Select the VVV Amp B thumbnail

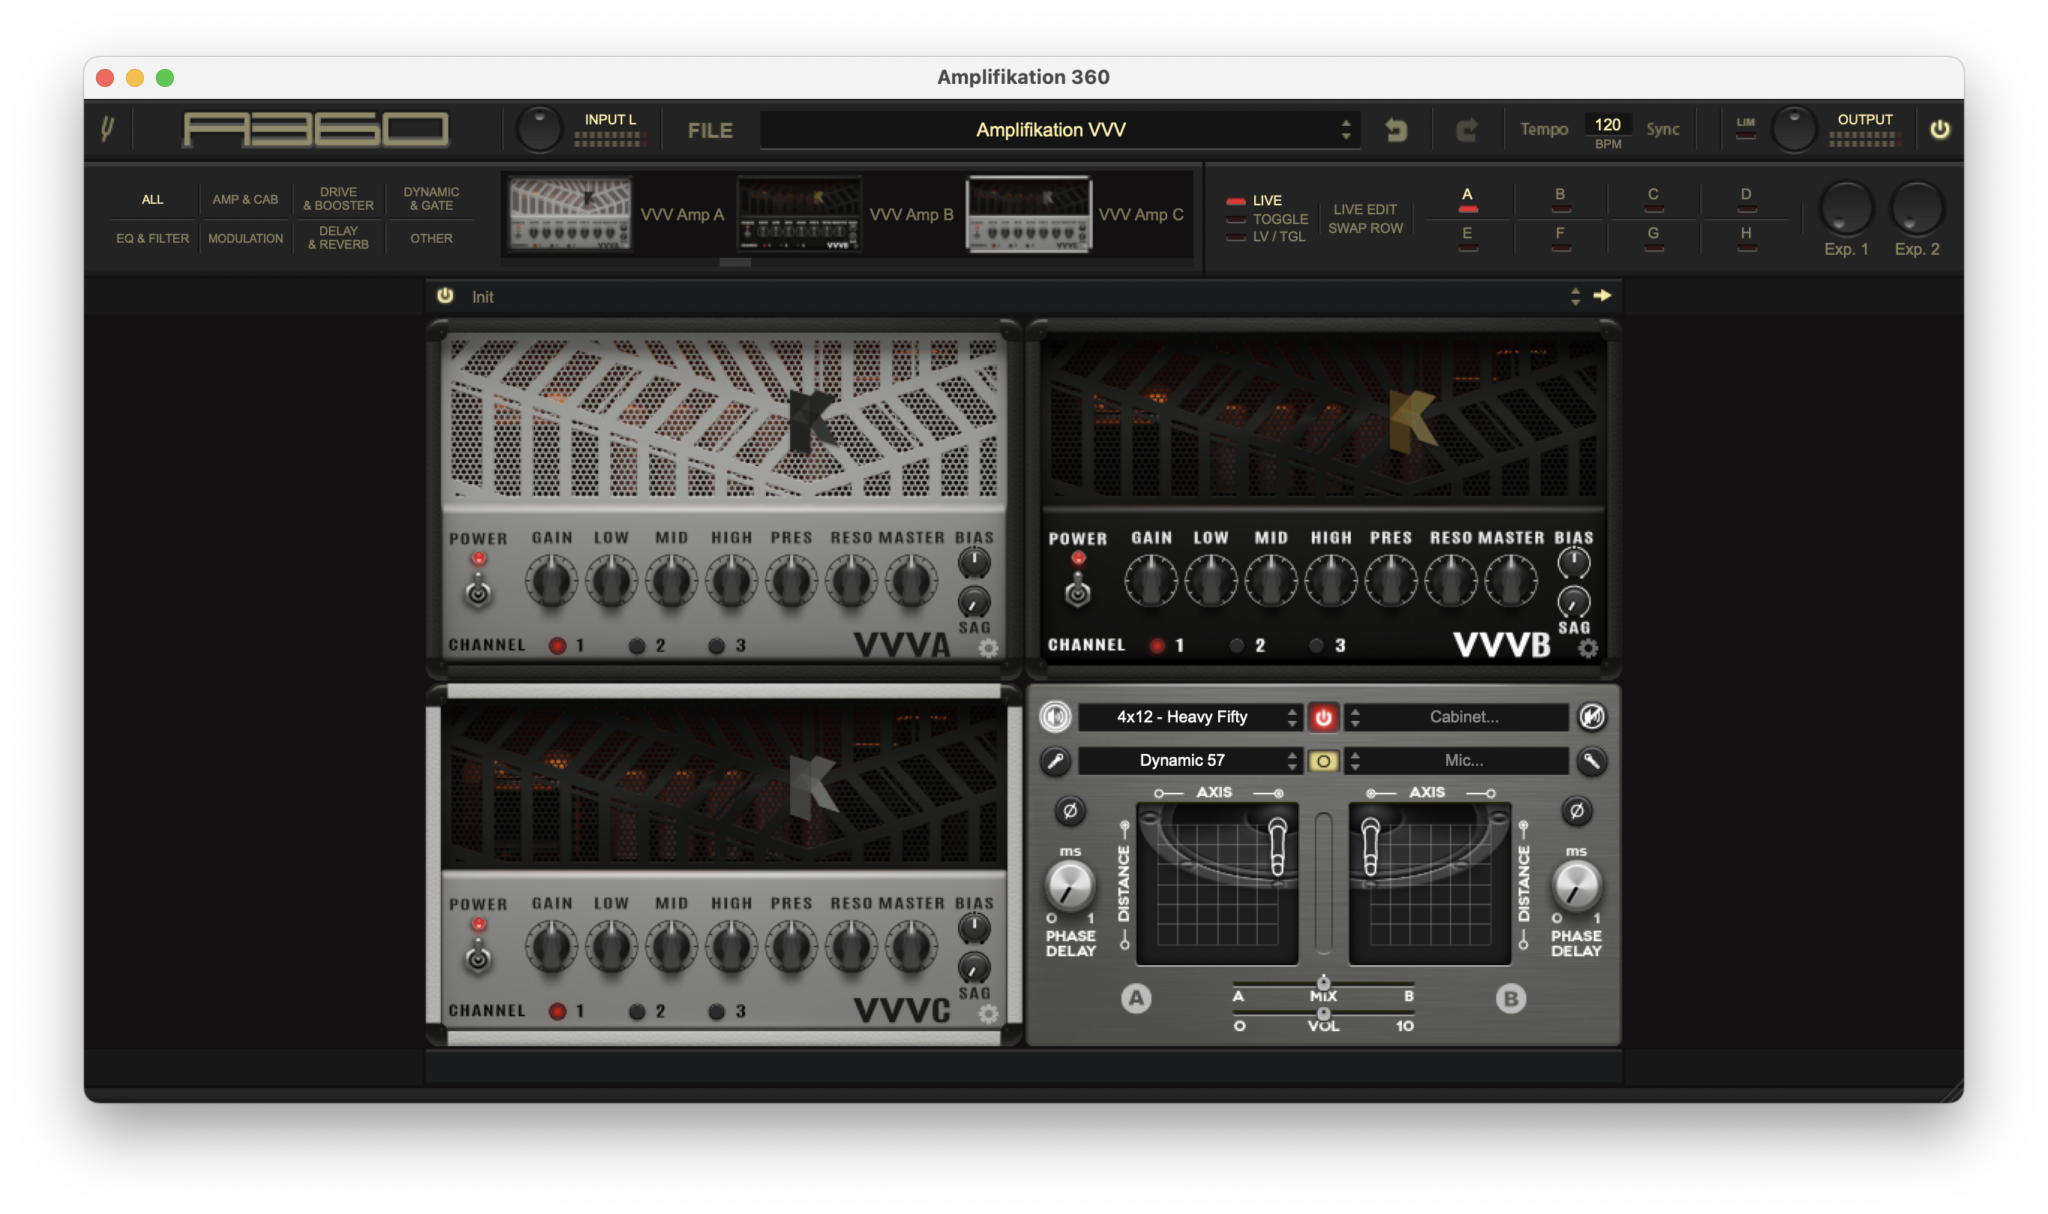coord(800,213)
